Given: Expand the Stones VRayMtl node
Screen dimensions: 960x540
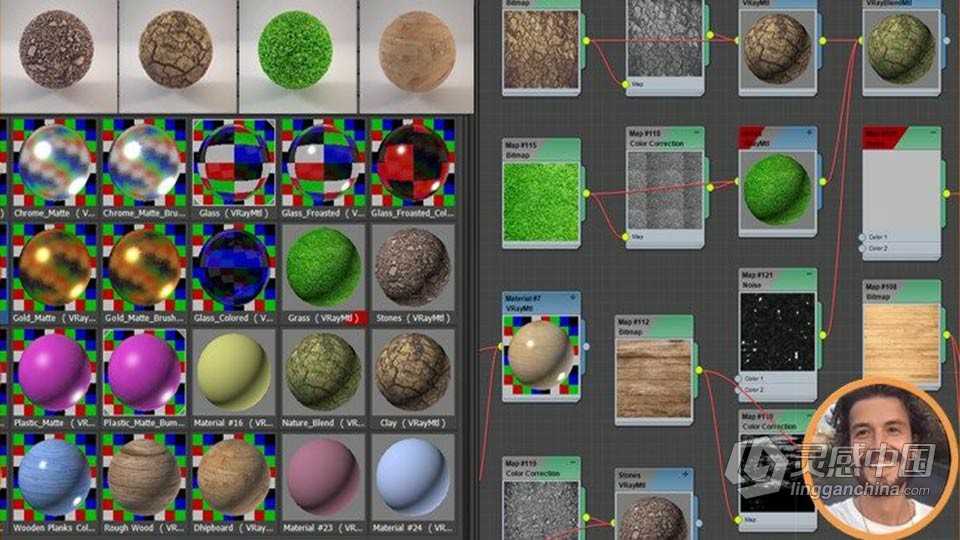Looking at the screenshot, I should click(685, 474).
